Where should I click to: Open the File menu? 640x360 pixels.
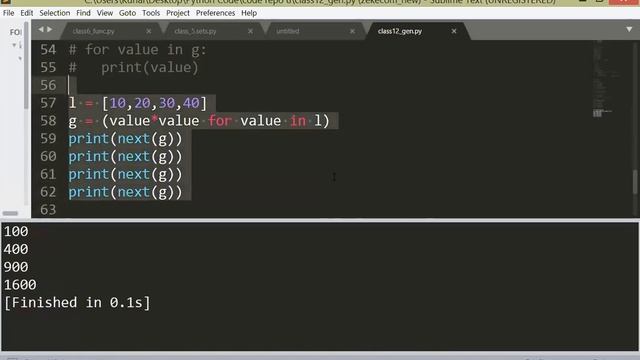click(x=8, y=13)
